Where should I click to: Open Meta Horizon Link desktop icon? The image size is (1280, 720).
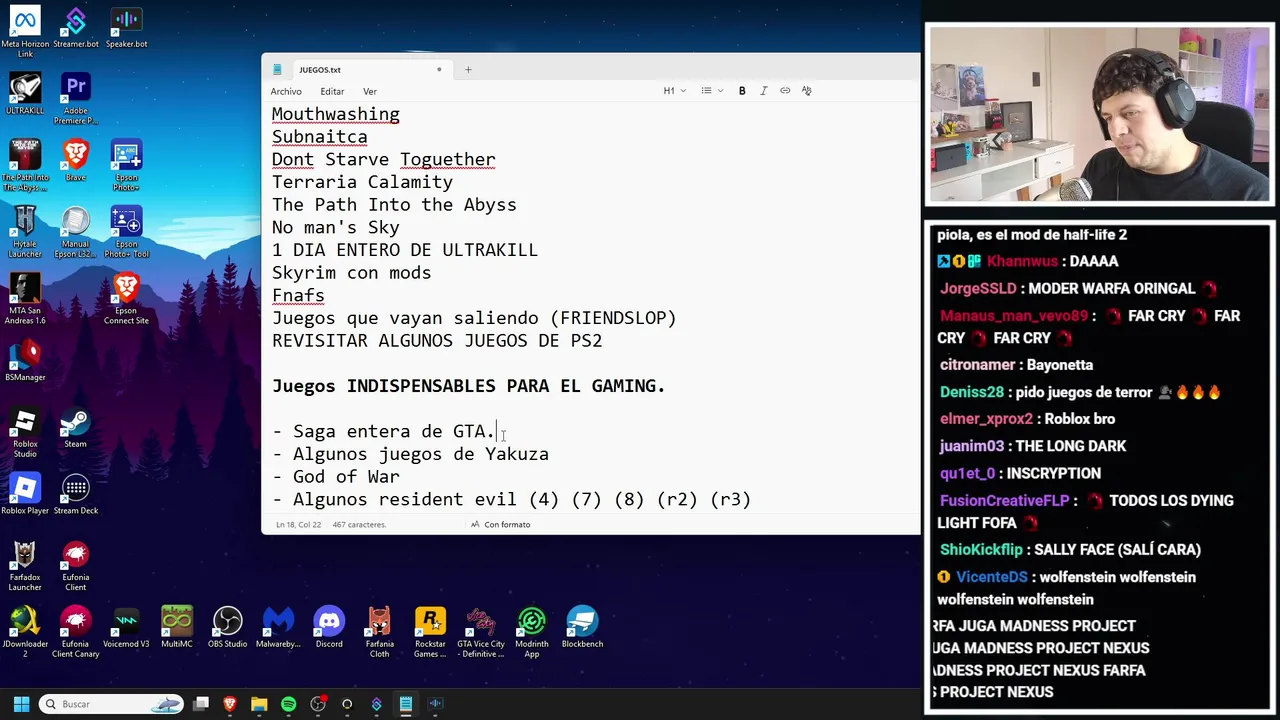point(25,33)
